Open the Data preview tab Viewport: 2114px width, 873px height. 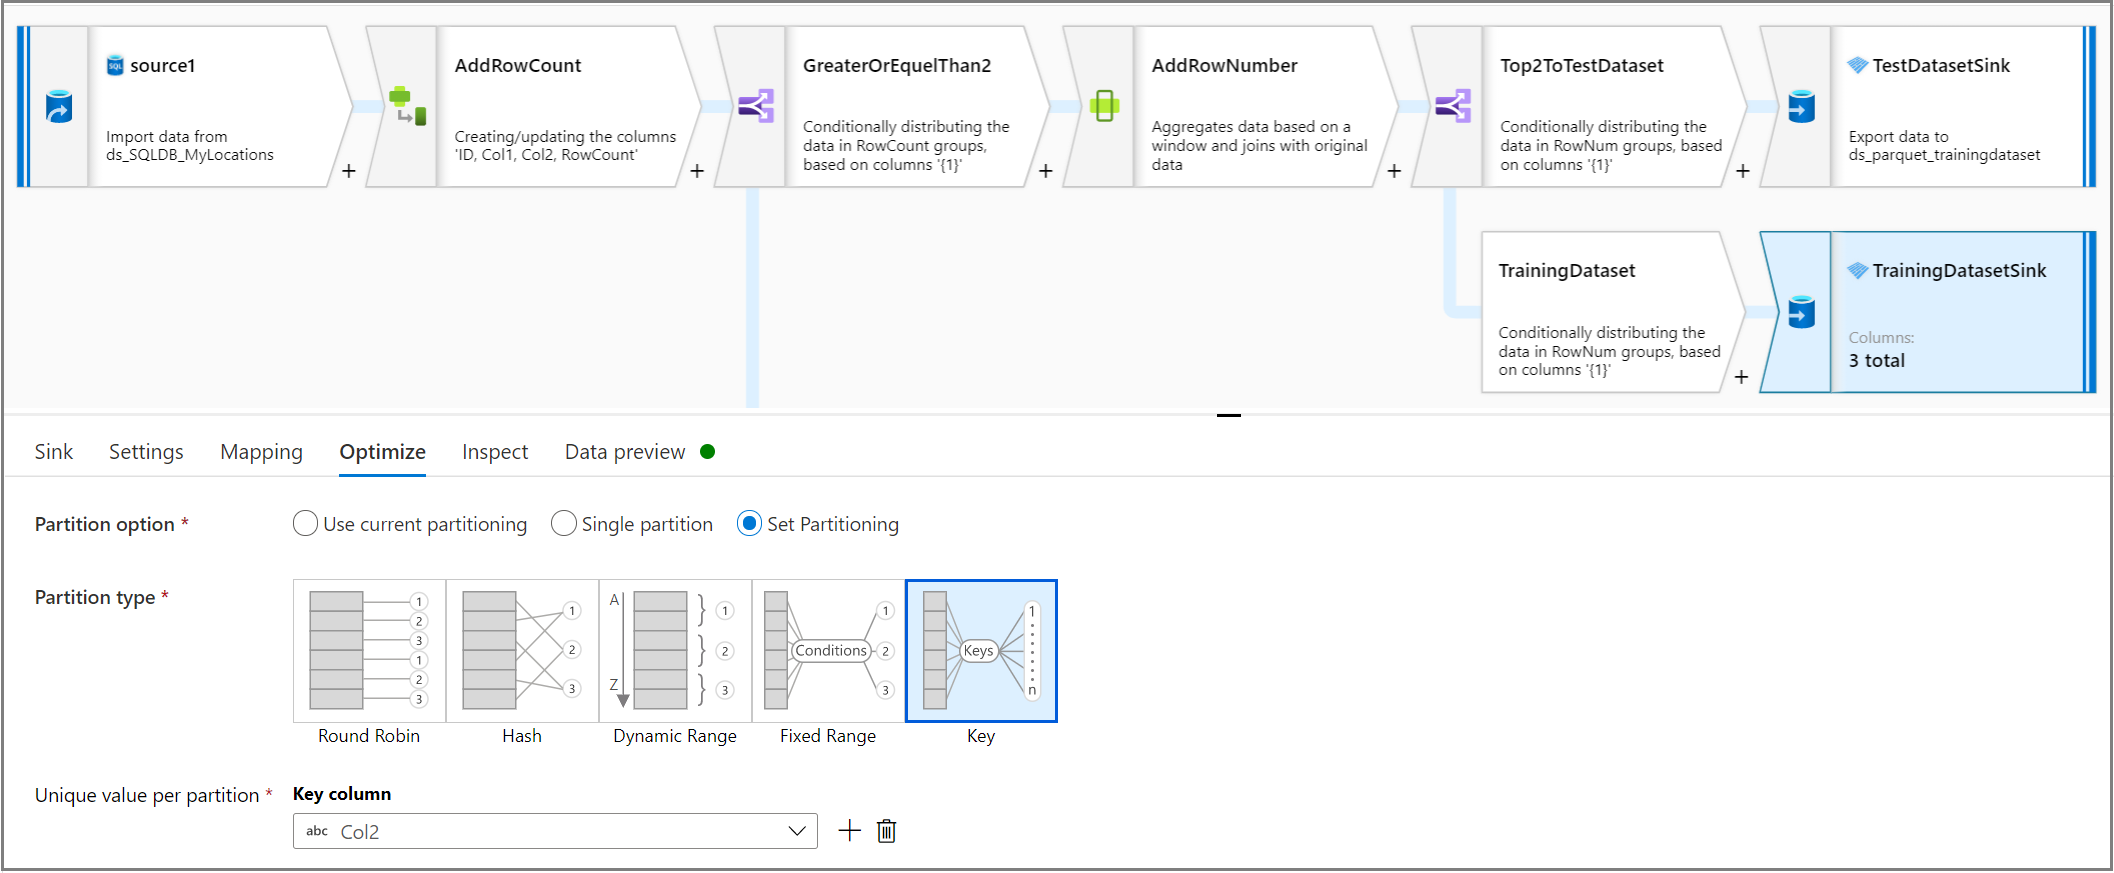tap(625, 452)
